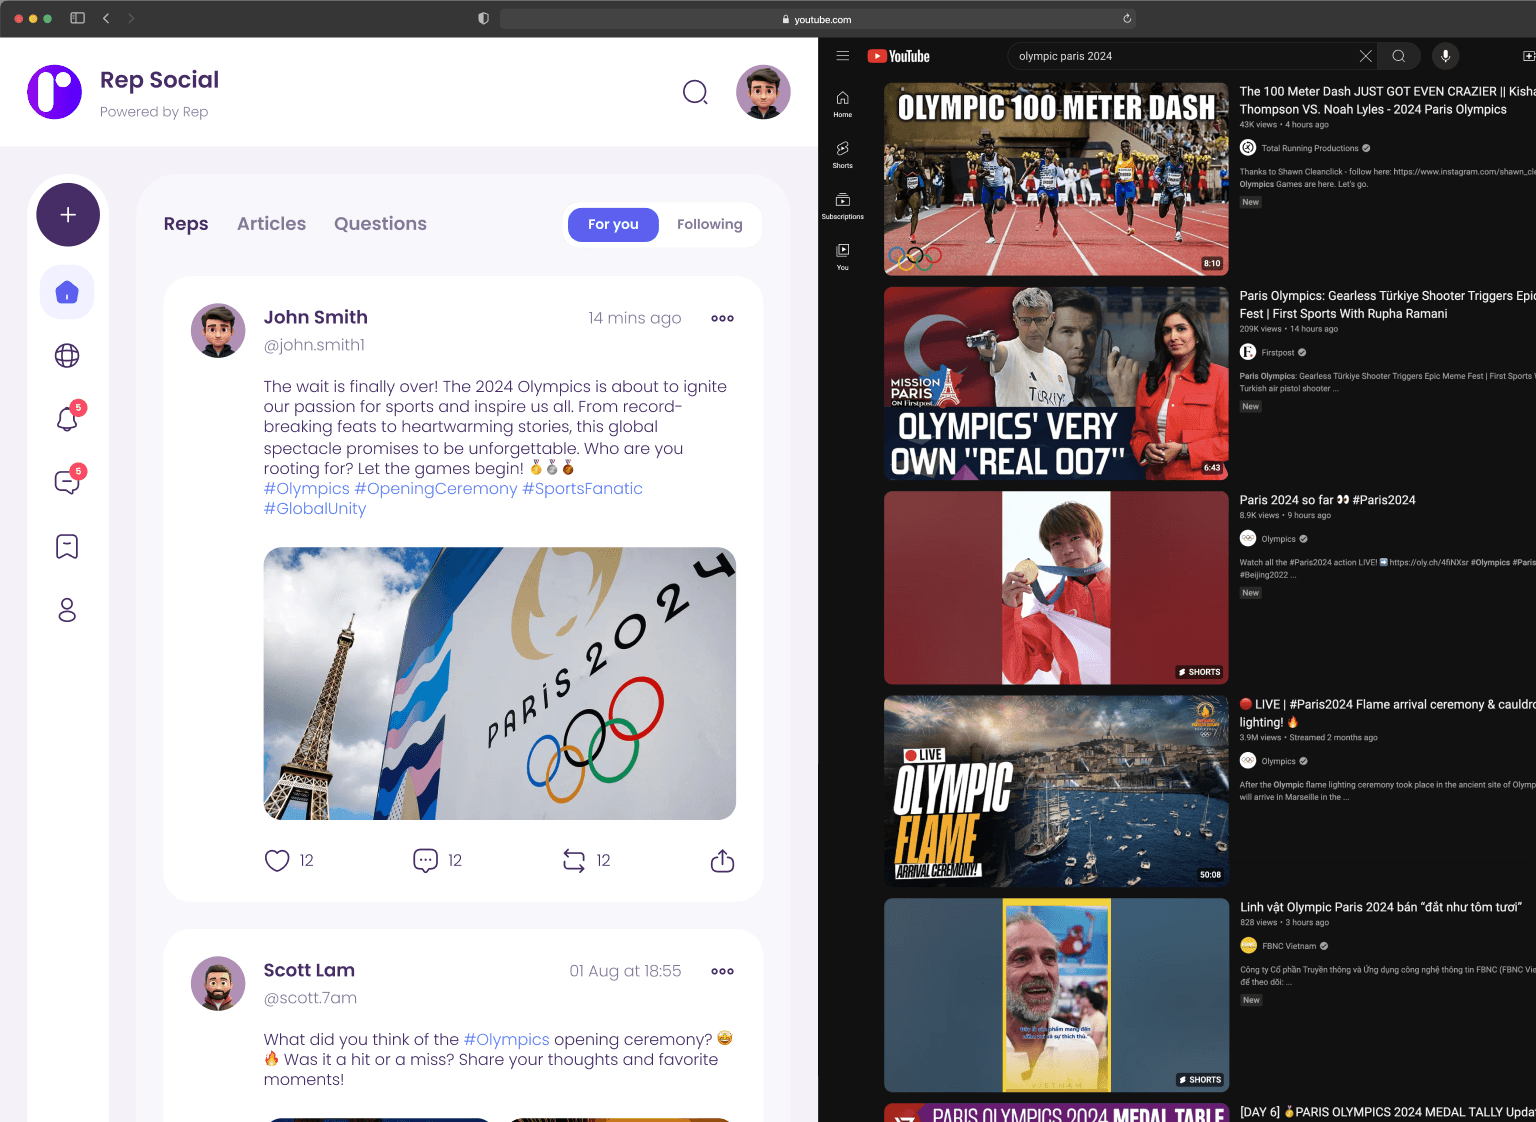Open more options on Scott Lam's post
This screenshot has height=1122, width=1536.
722,971
